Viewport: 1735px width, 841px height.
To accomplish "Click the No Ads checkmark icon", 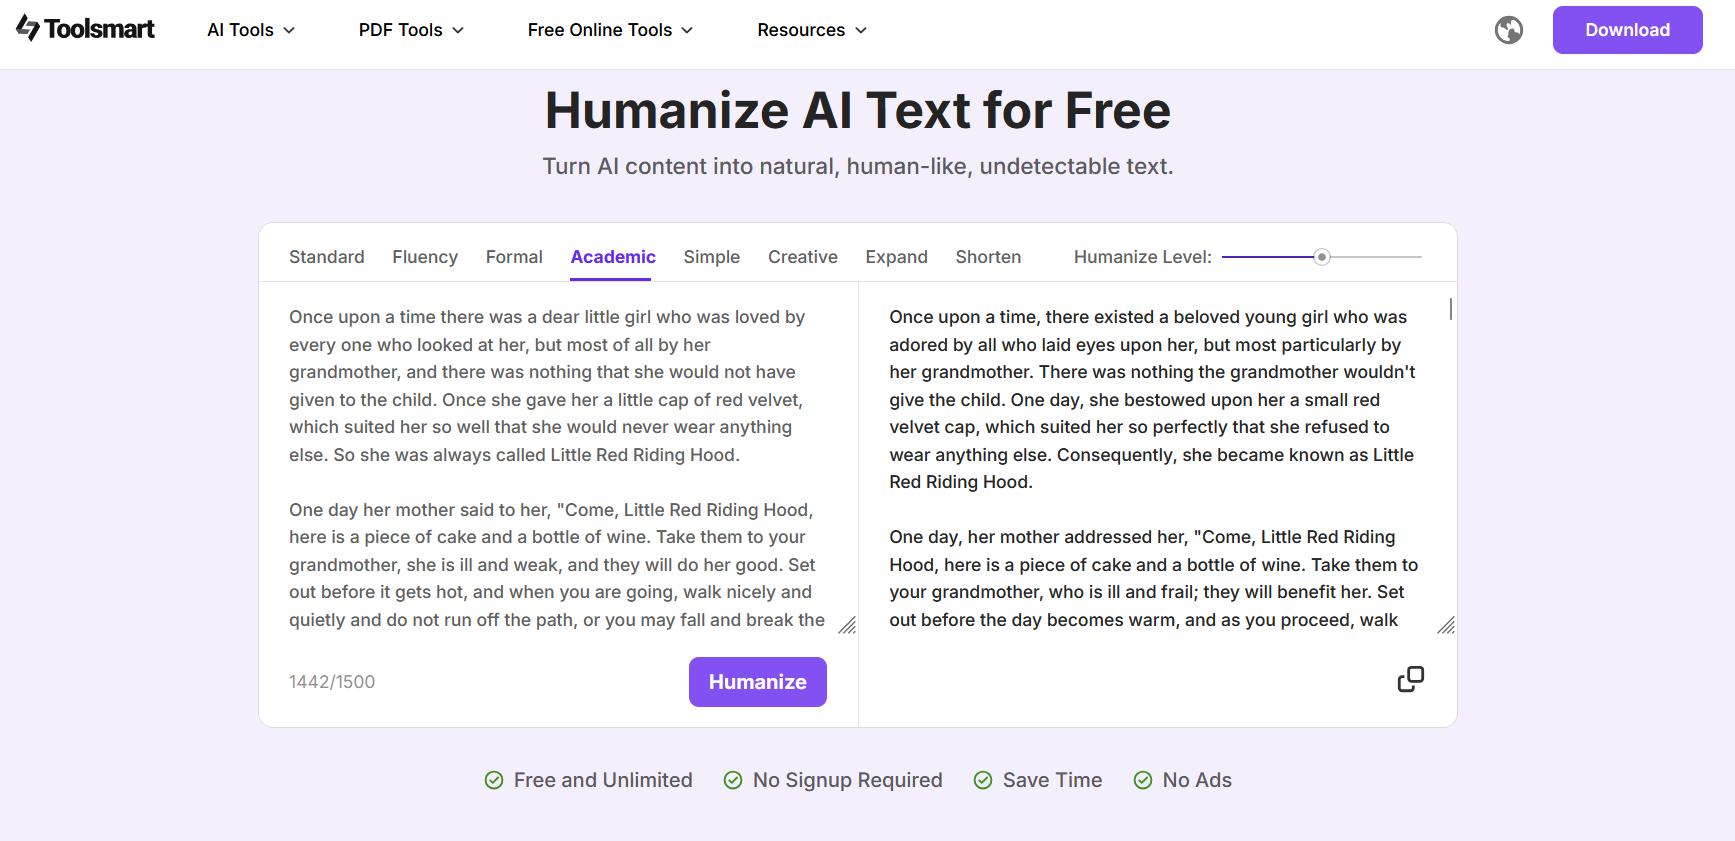I will point(1143,780).
